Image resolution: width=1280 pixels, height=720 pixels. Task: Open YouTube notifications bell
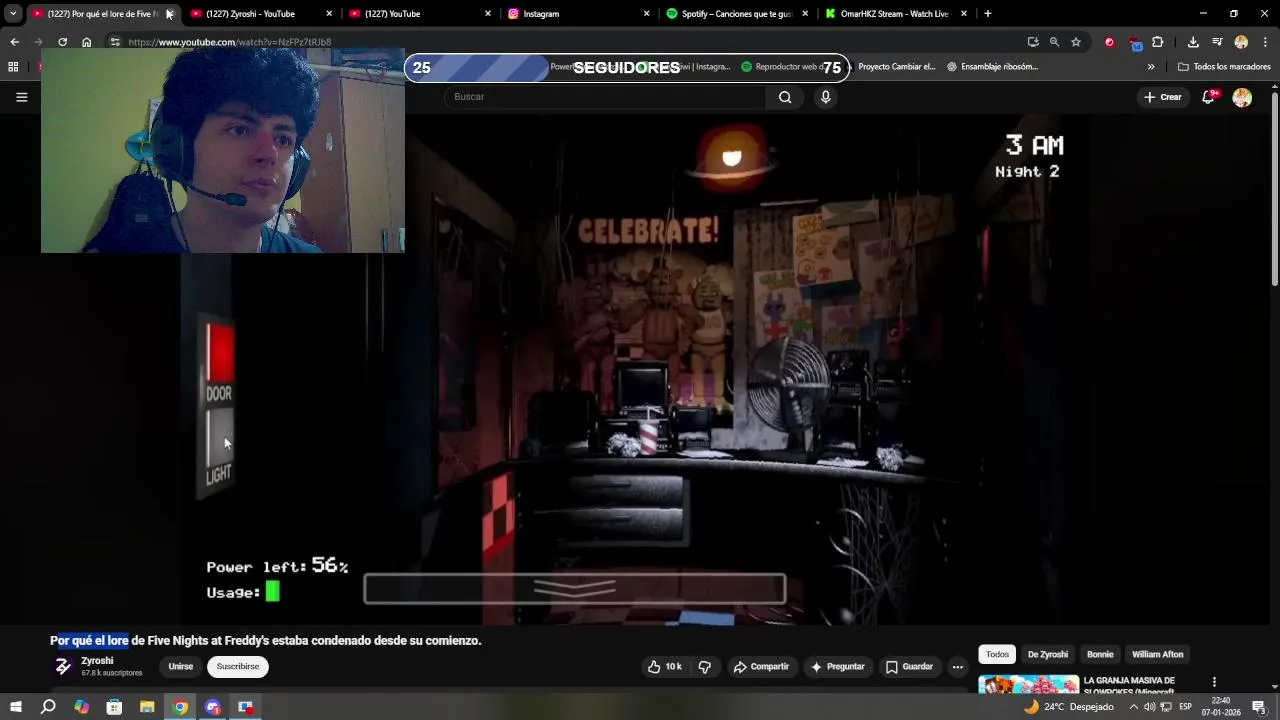pos(1209,96)
